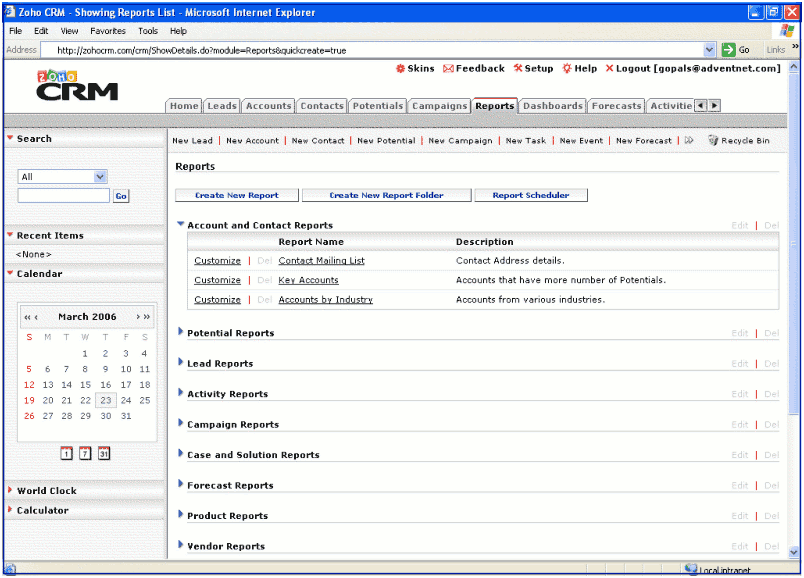Open calendar month view icon labeled 31
The height and width of the screenshot is (578, 804).
pyautogui.click(x=104, y=453)
